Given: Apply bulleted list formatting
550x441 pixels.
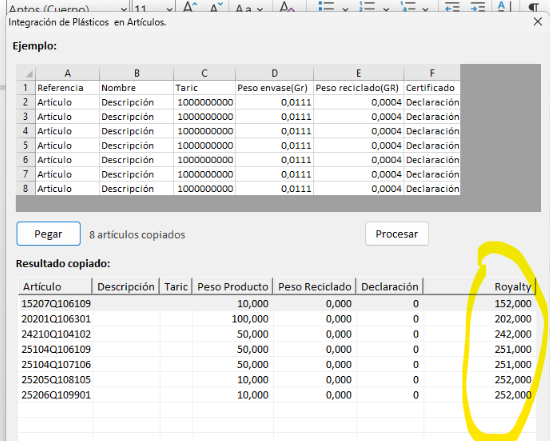Looking at the screenshot, I should click(326, 6).
